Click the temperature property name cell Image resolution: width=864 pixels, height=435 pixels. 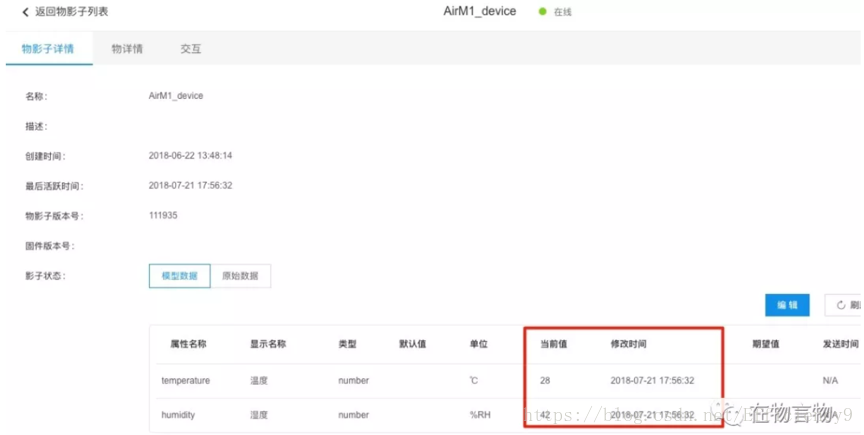(186, 380)
